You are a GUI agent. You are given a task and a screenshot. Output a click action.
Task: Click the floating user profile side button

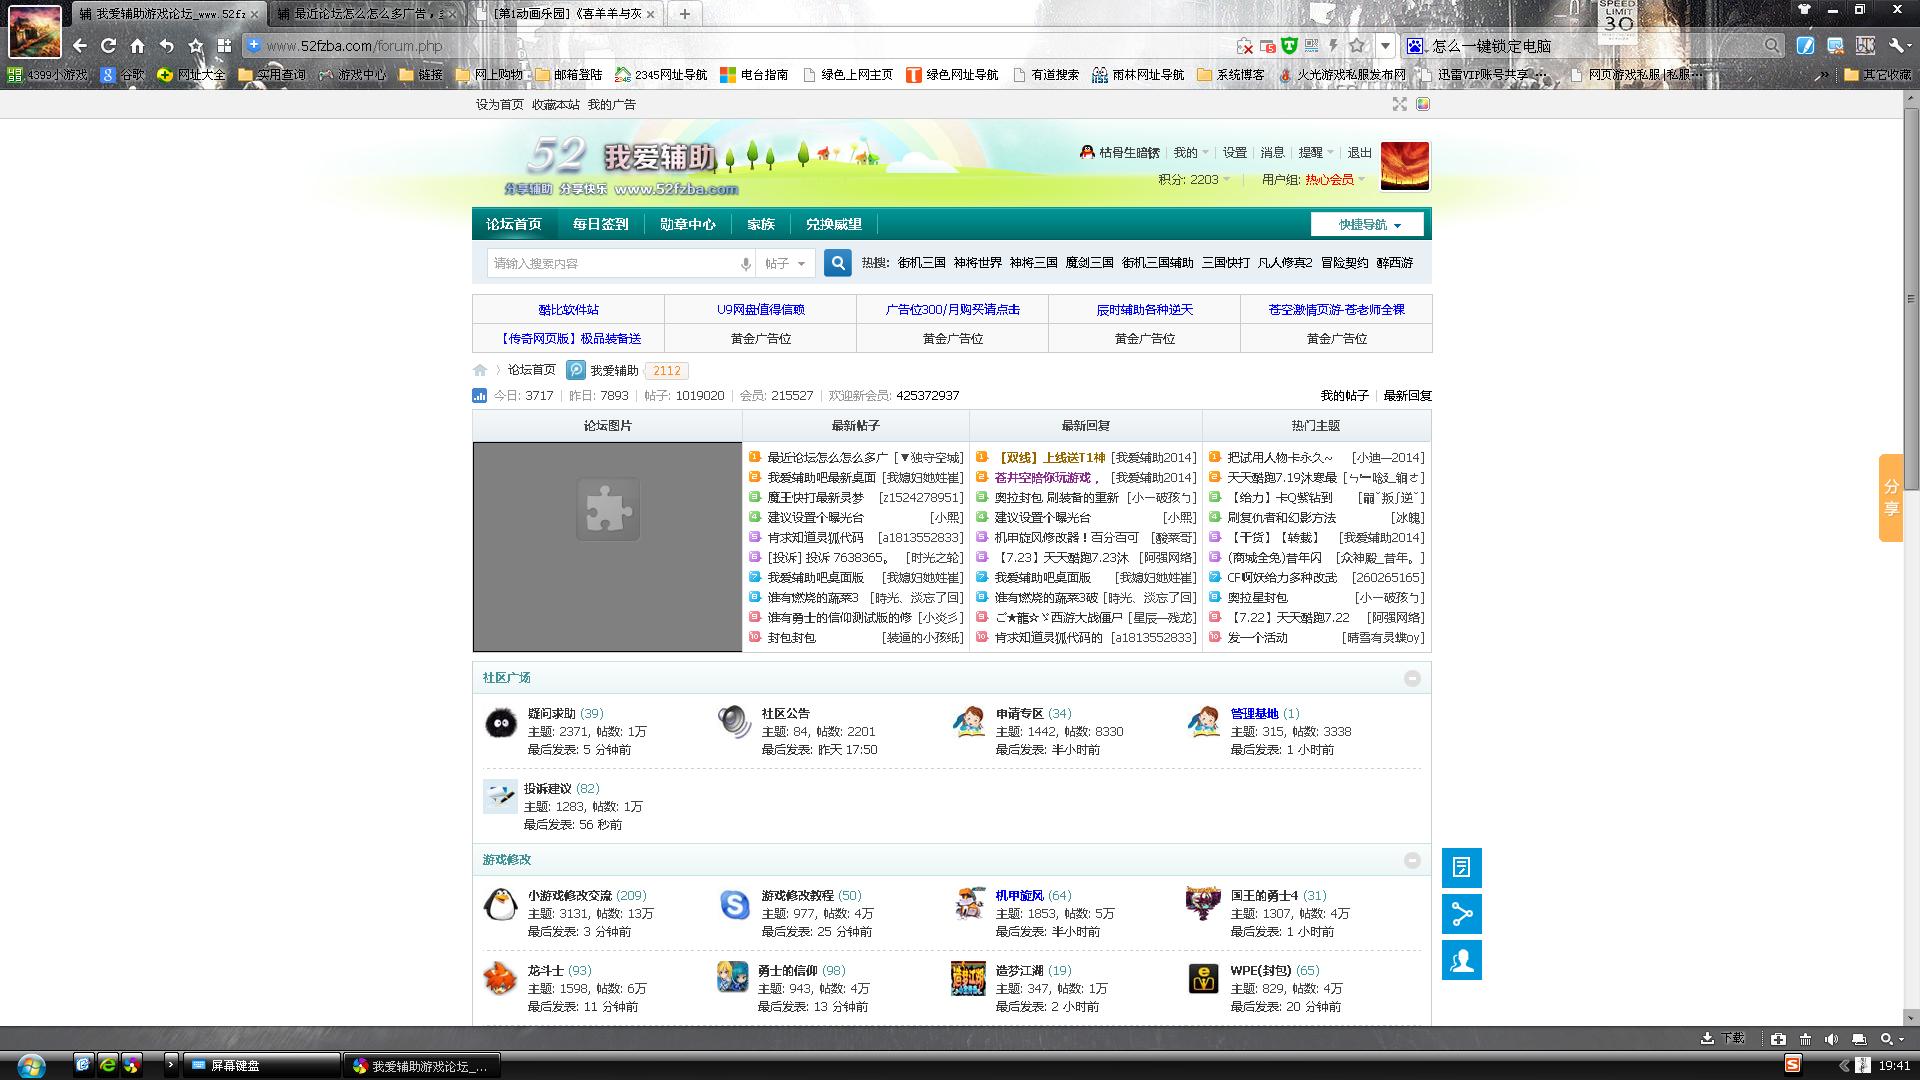[1461, 960]
